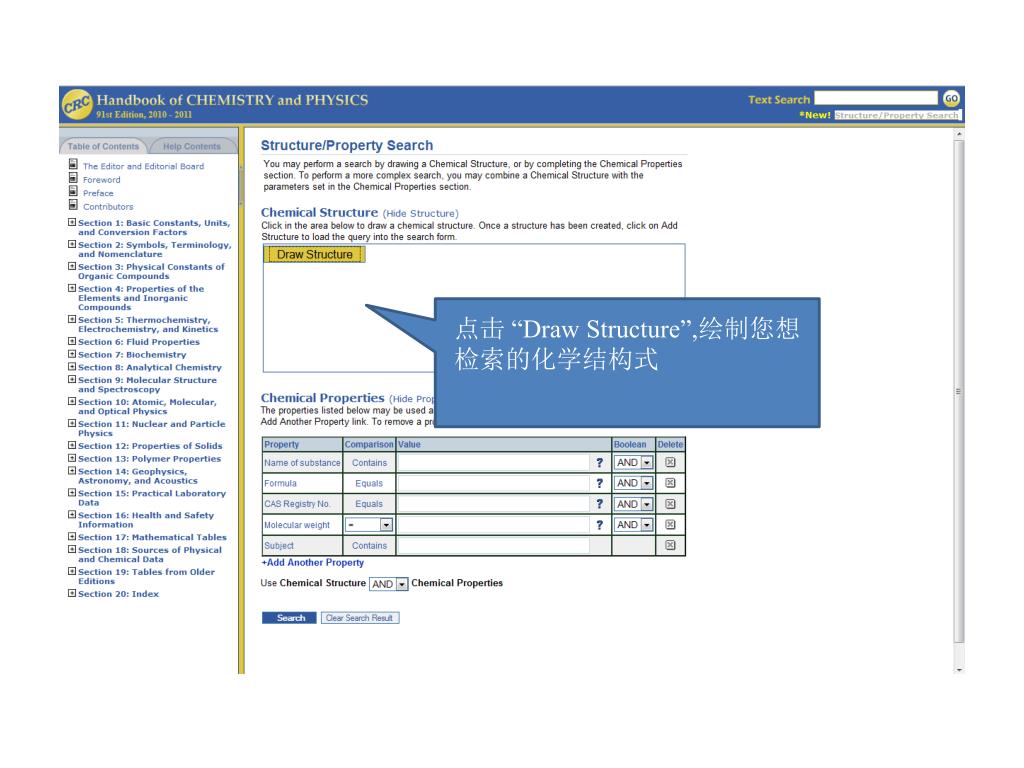Click CAS Registry No. value field
This screenshot has width=1024, height=768.
tap(493, 504)
